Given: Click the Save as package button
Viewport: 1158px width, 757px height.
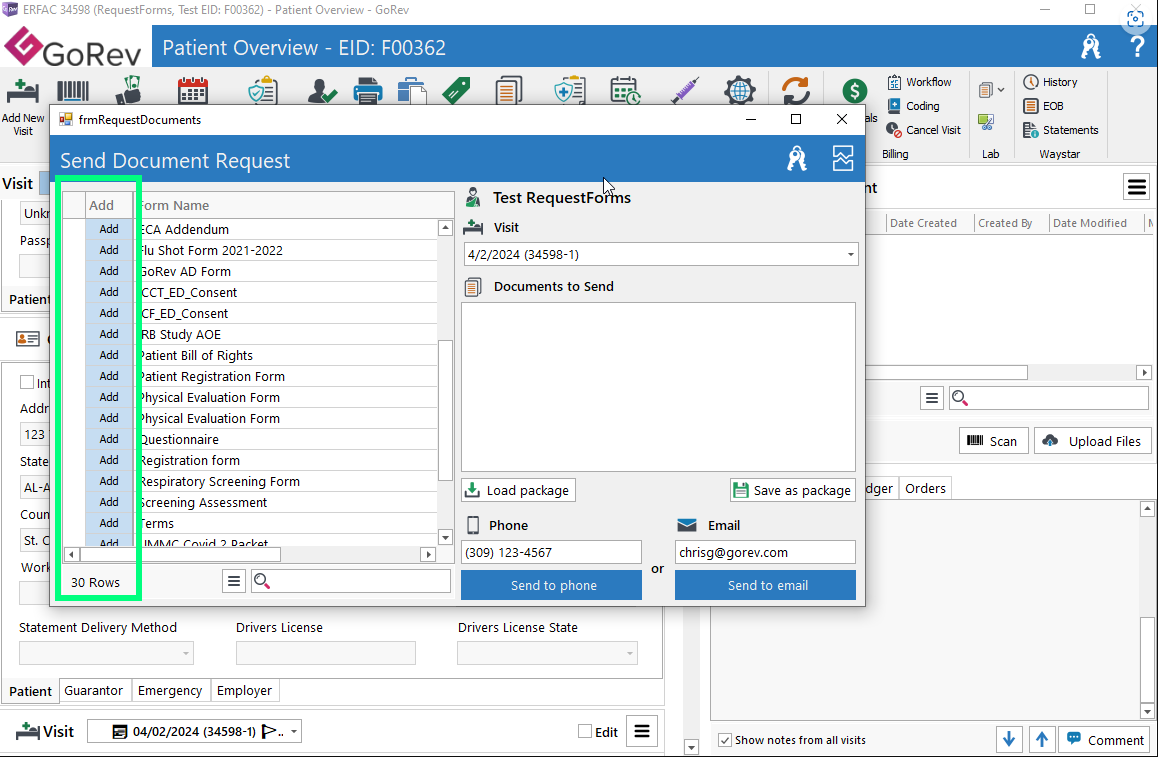Looking at the screenshot, I should click(792, 490).
